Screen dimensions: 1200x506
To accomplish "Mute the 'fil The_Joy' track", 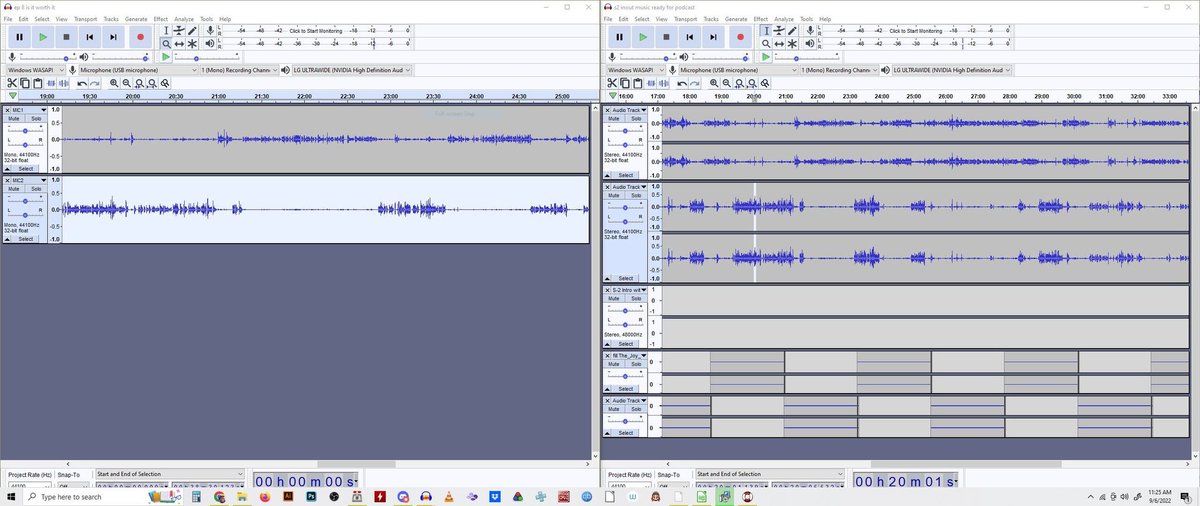I will point(616,363).
